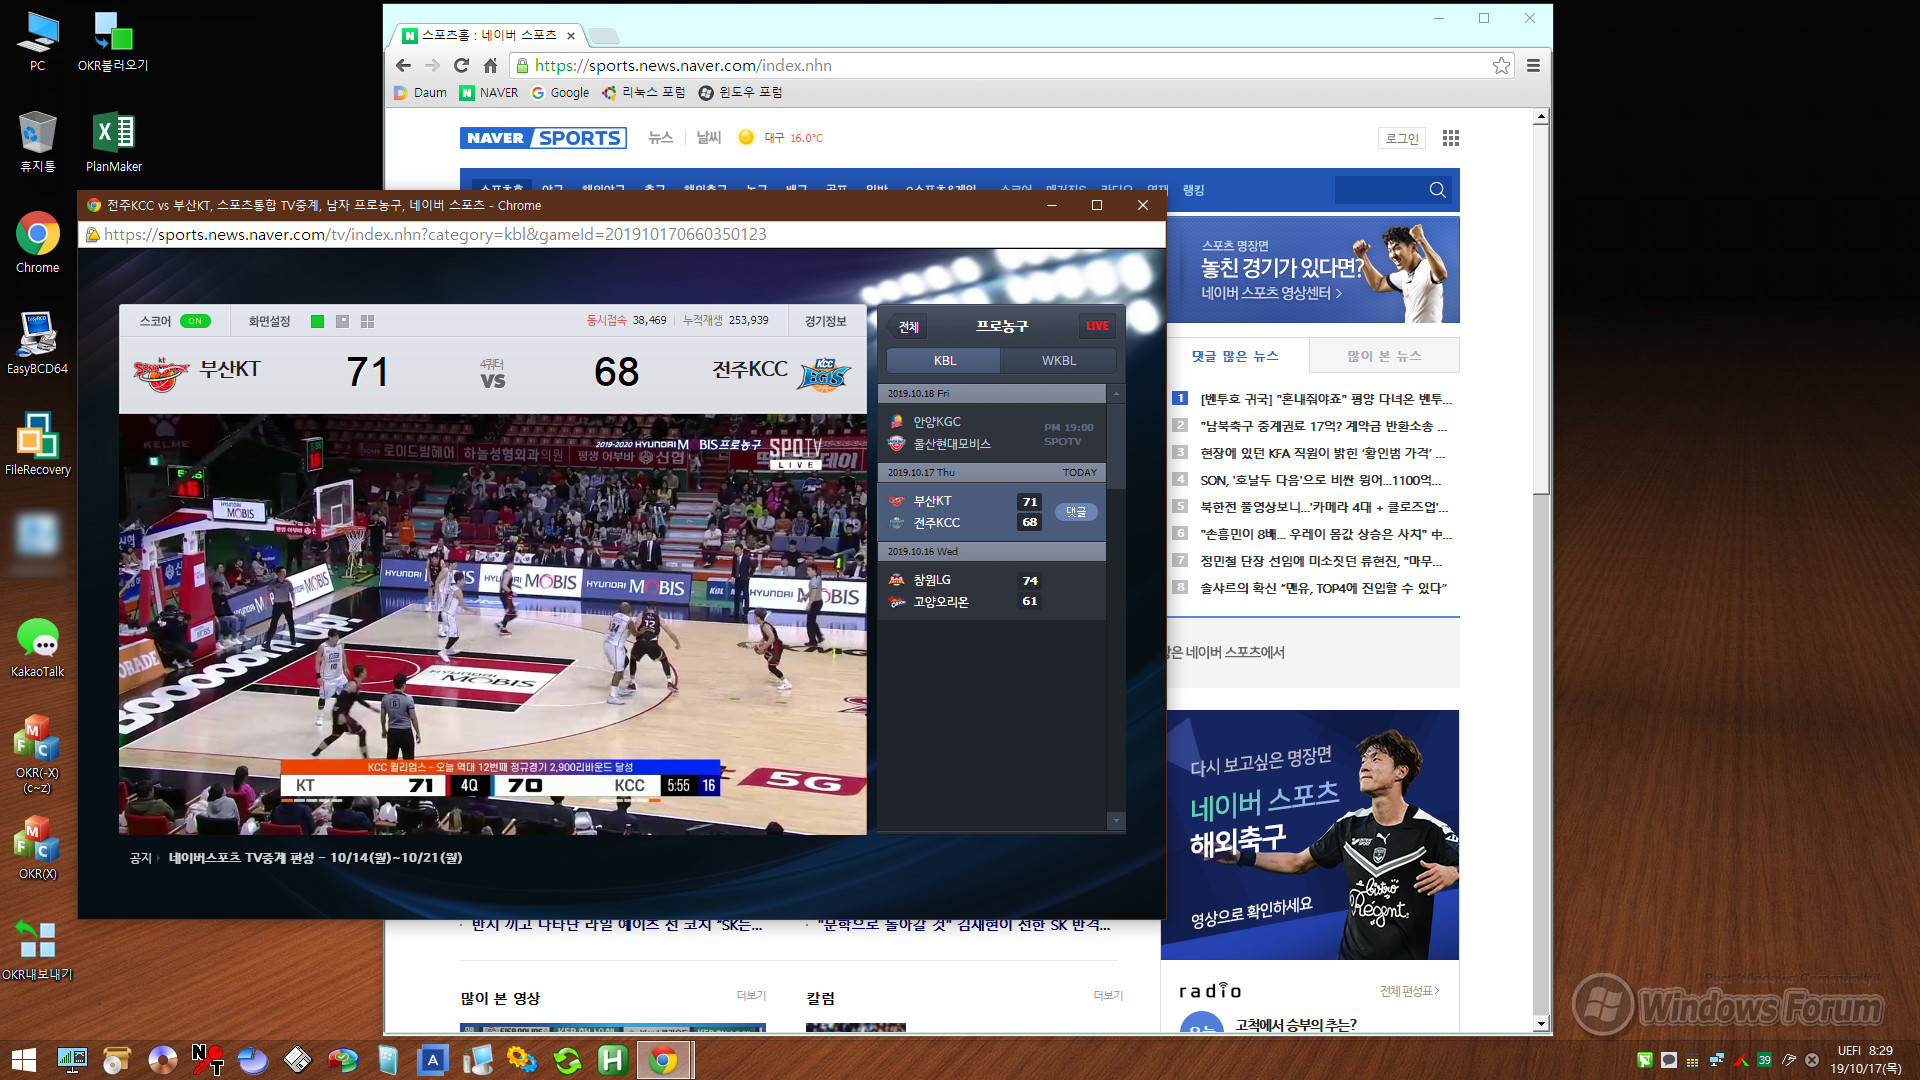The width and height of the screenshot is (1920, 1080).
Task: Open the 리눅스 포럼 bookmark
Action: point(643,92)
